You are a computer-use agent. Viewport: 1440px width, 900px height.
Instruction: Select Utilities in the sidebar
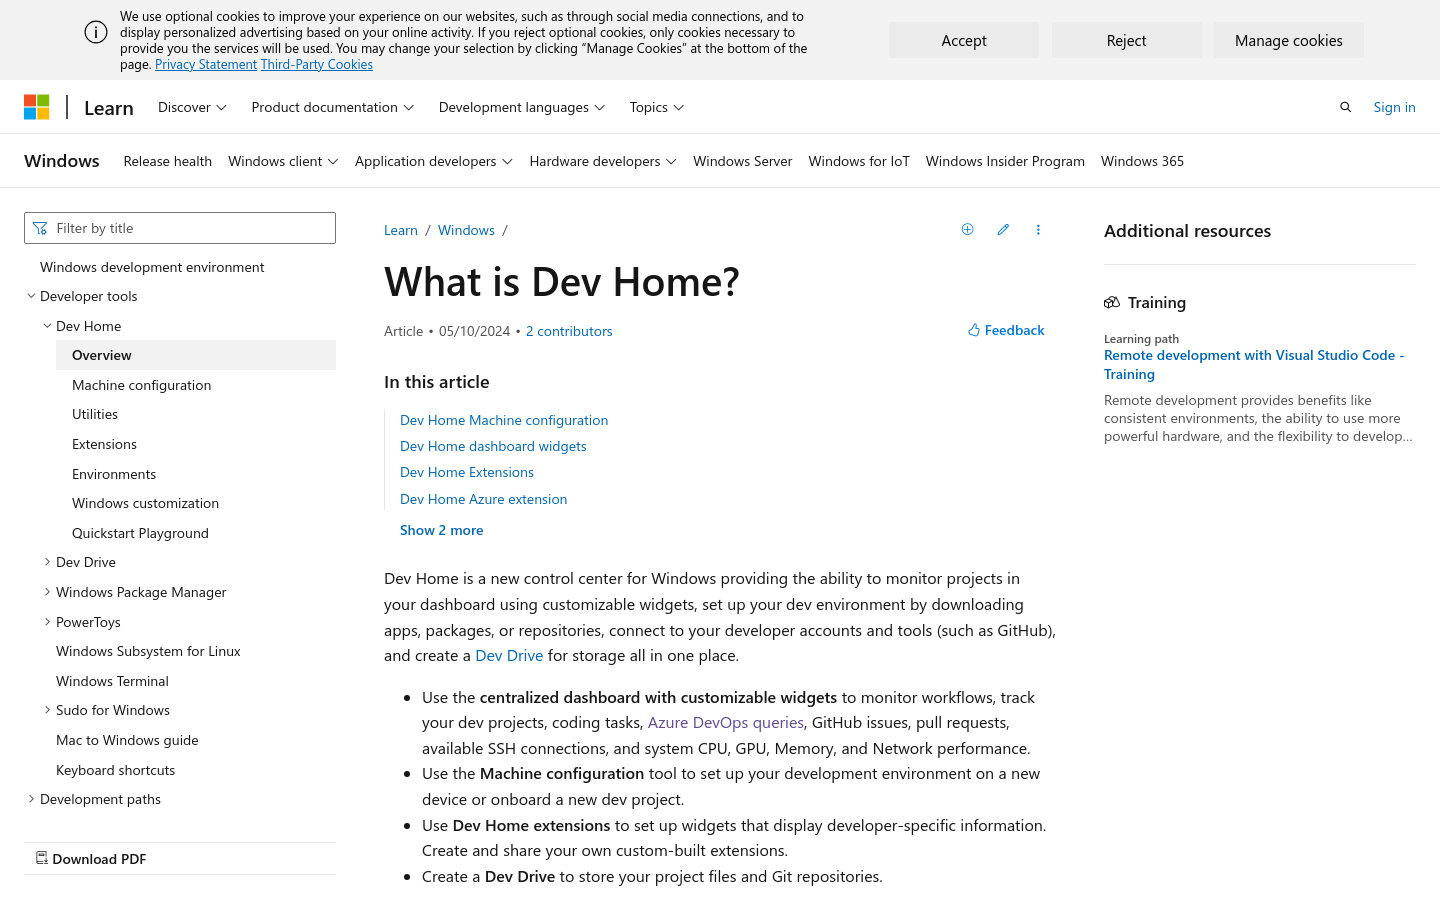[x=95, y=414]
